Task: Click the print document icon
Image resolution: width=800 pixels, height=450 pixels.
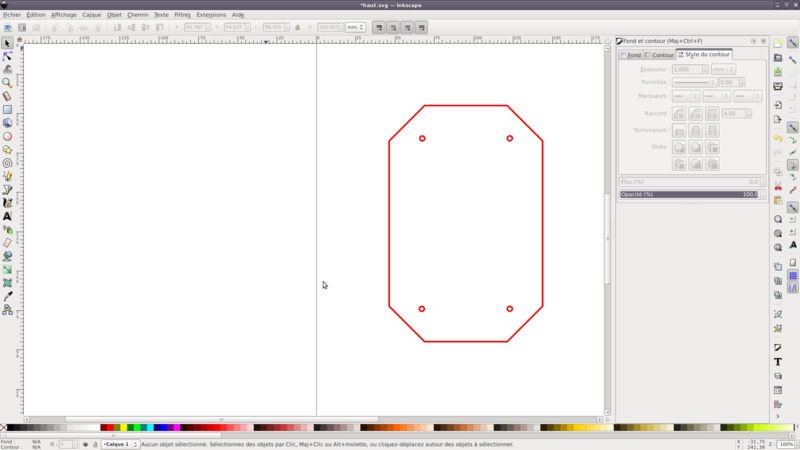Action: pyautogui.click(x=778, y=87)
